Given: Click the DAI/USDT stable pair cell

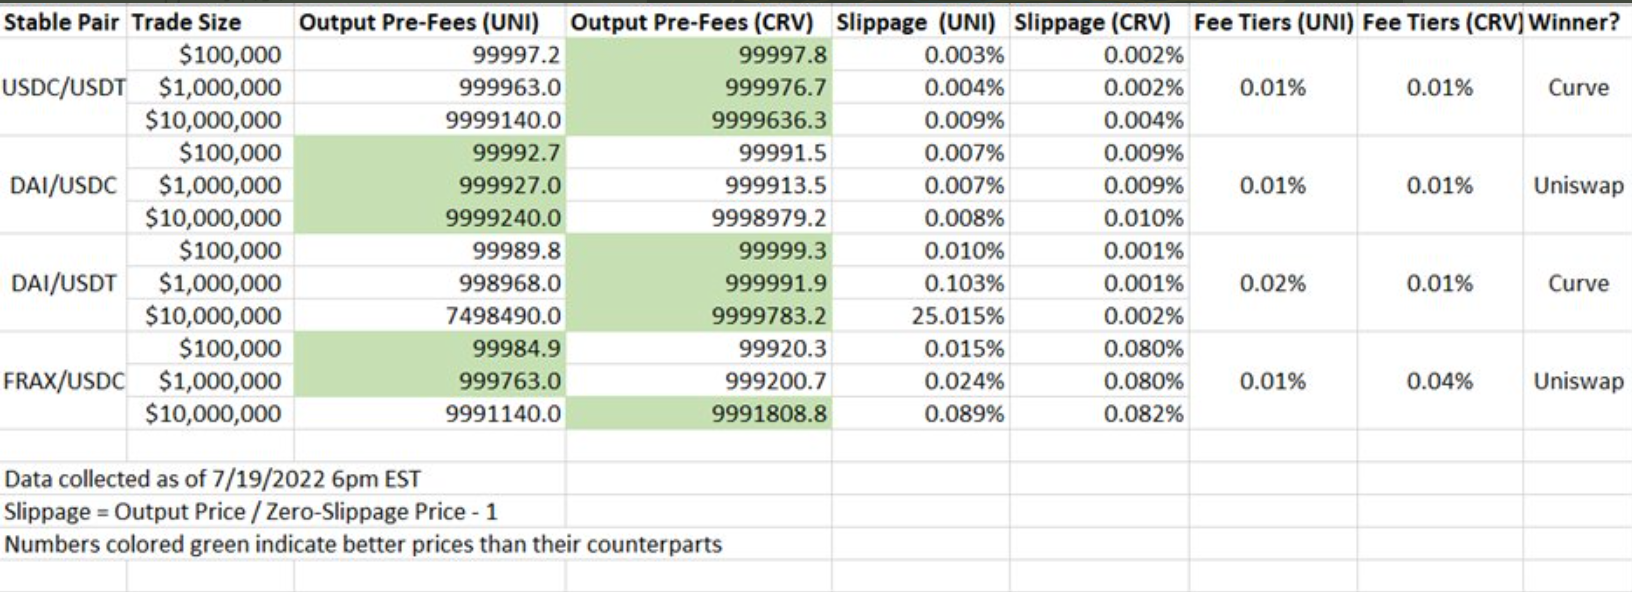Looking at the screenshot, I should 63,284.
